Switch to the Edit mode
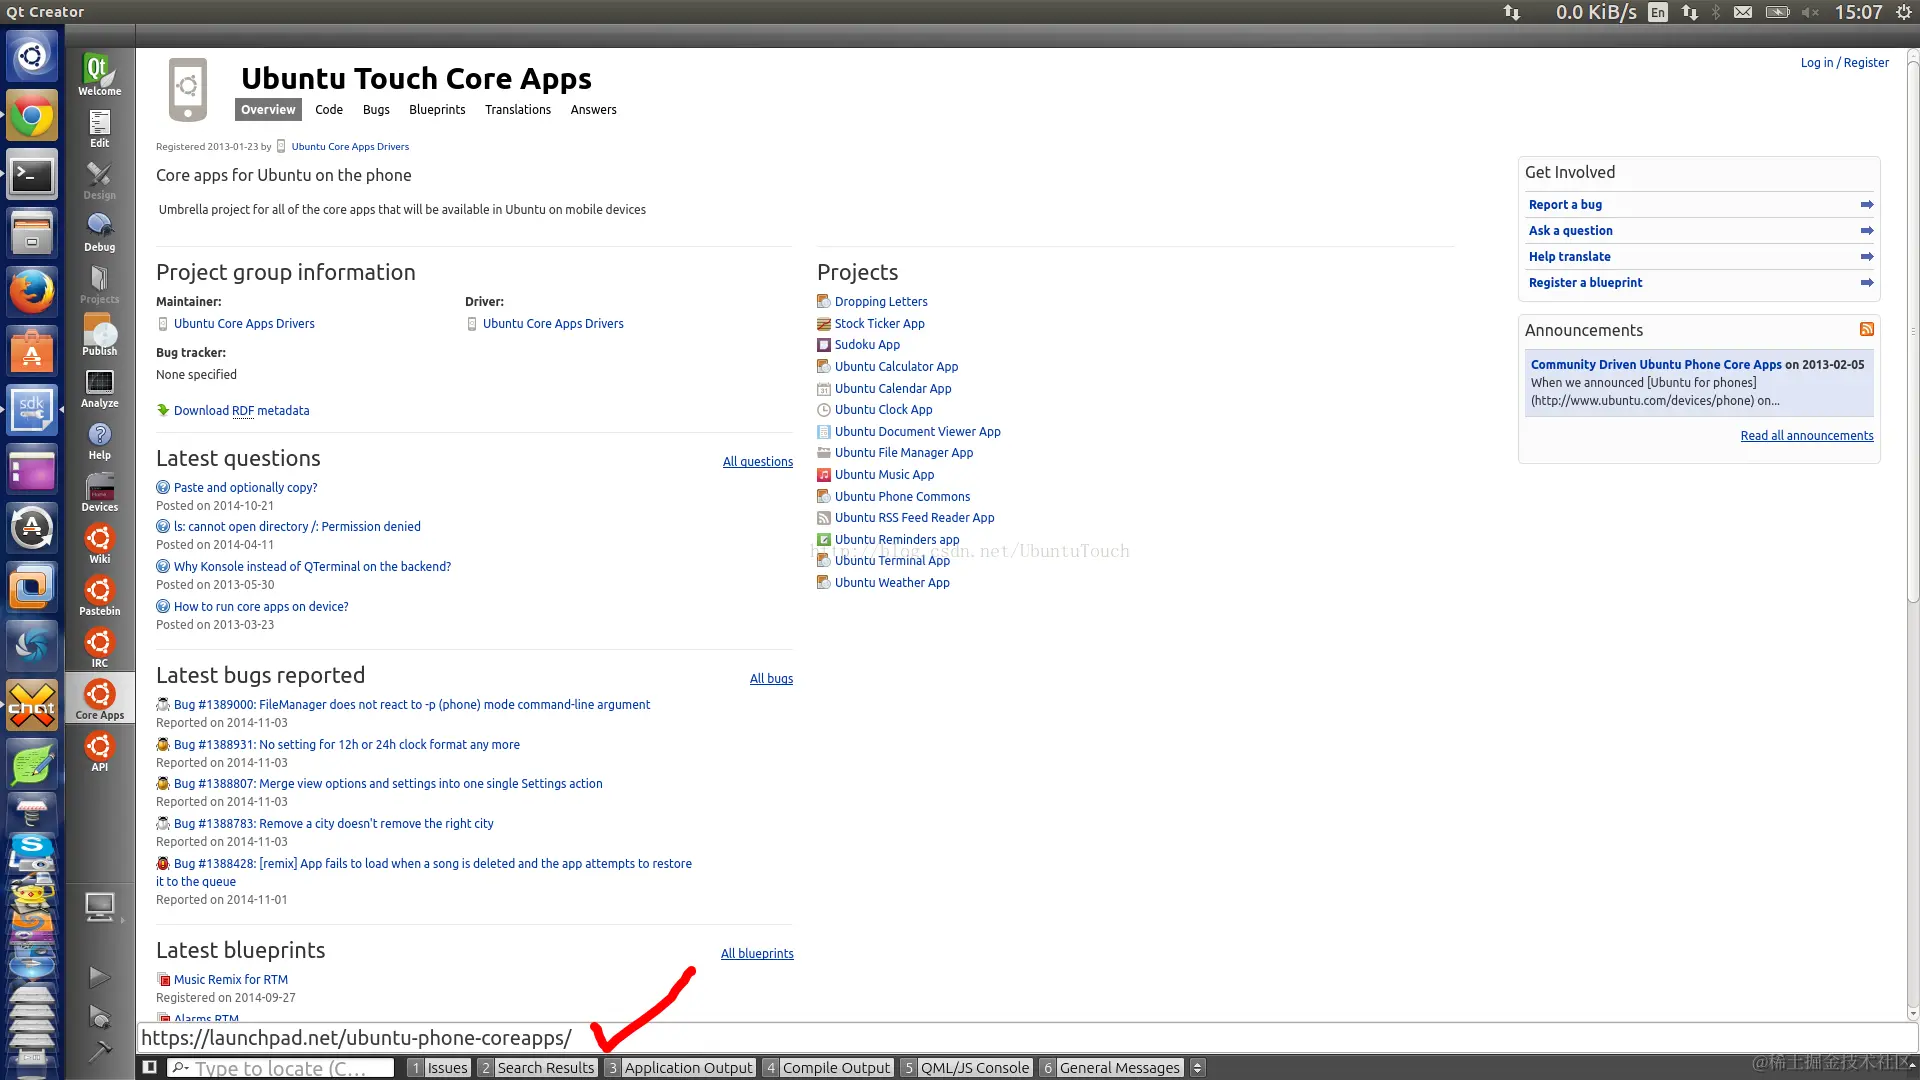The image size is (1920, 1080). (99, 128)
